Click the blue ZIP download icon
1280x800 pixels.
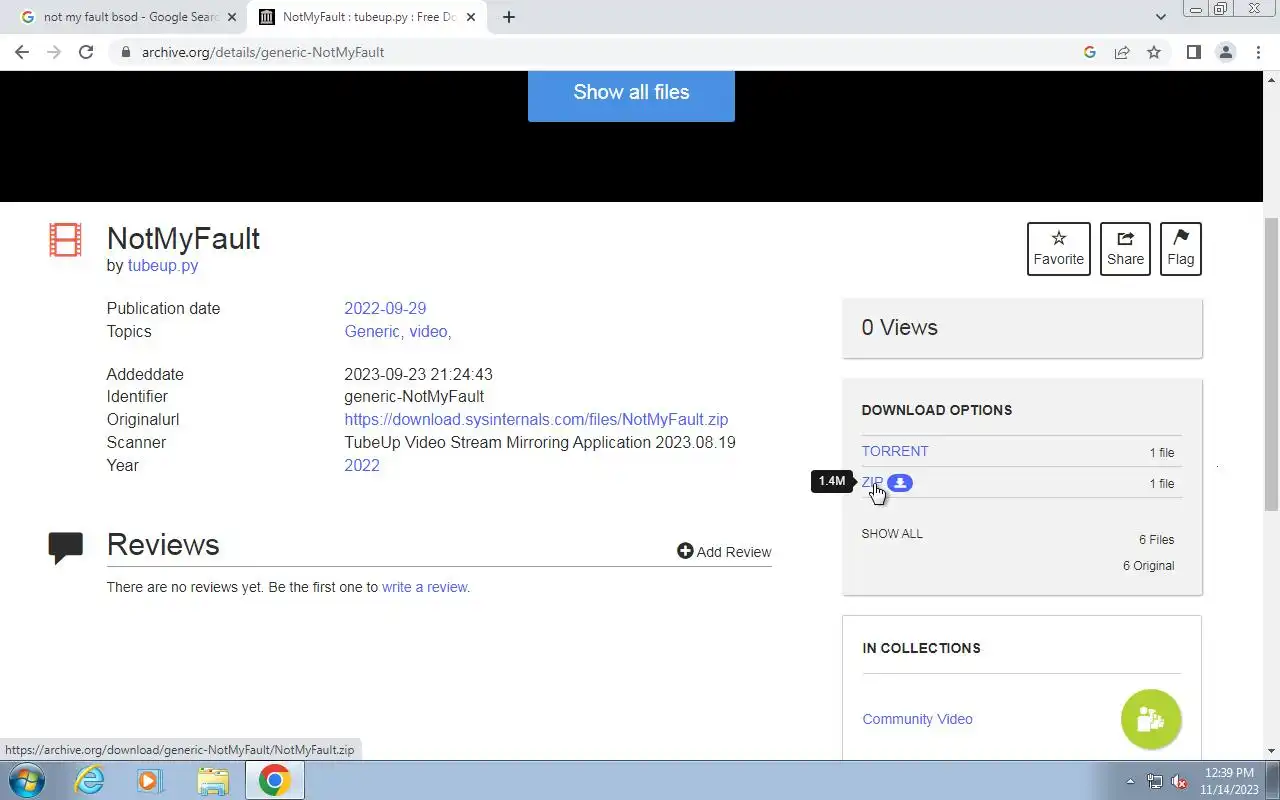point(900,483)
